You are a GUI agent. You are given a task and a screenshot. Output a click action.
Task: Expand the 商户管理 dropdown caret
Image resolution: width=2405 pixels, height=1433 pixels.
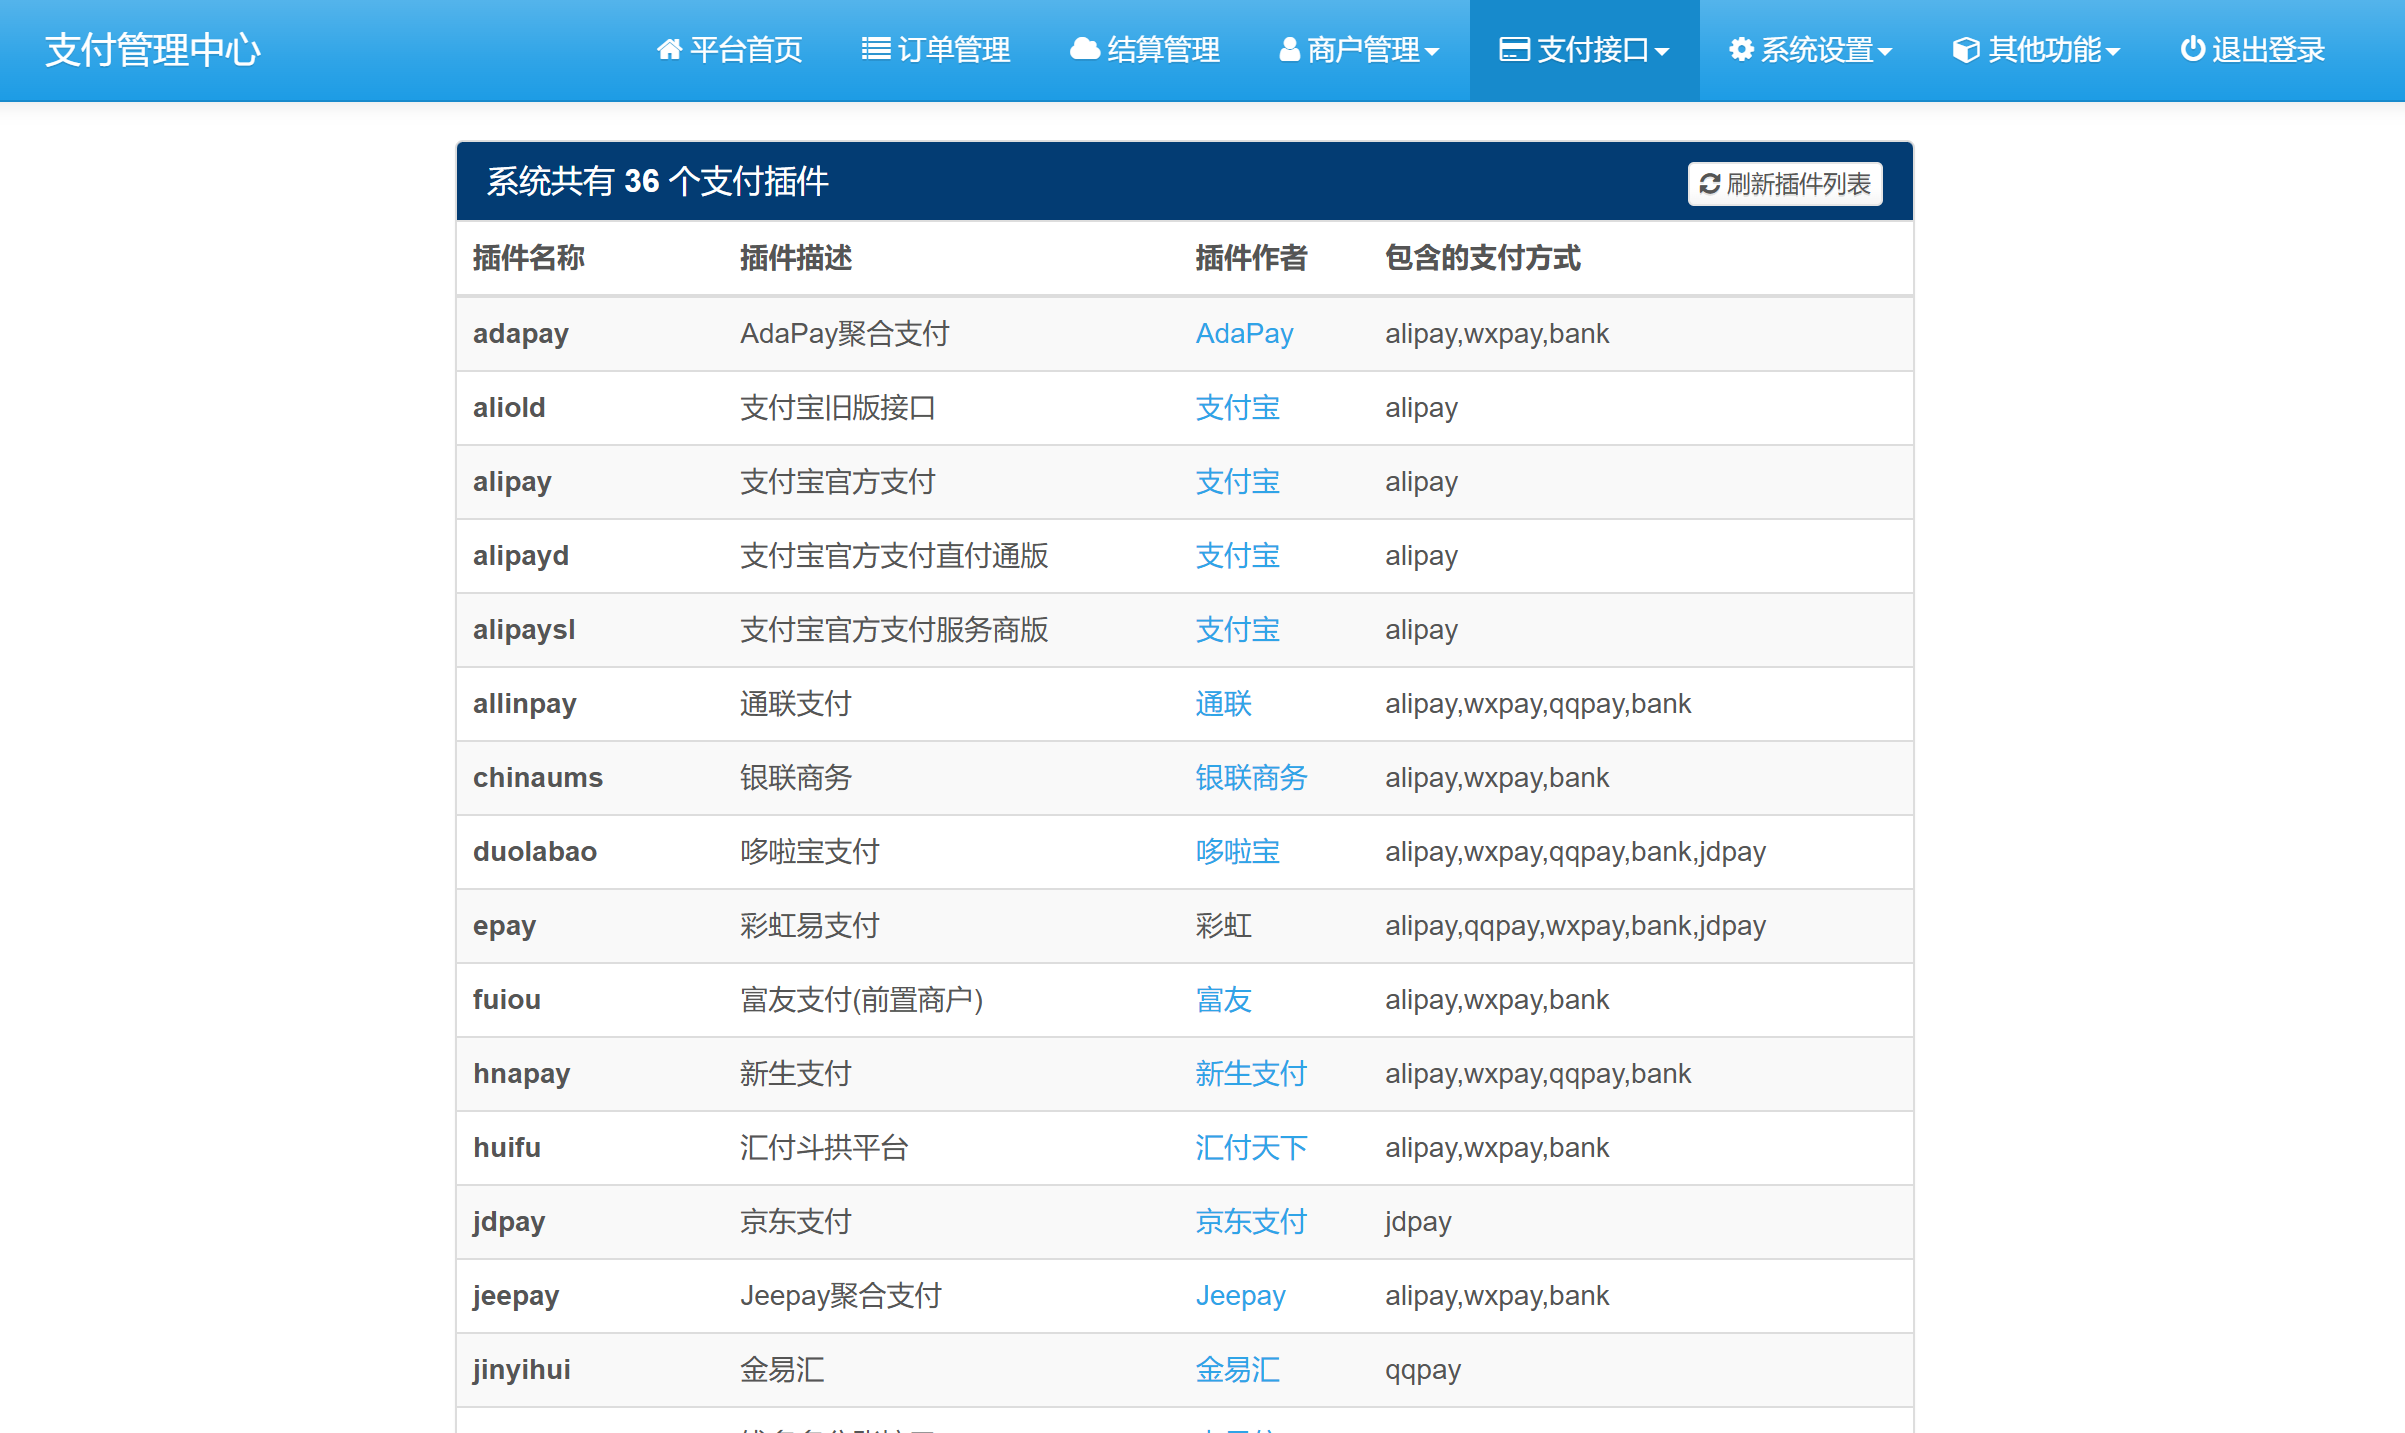pyautogui.click(x=1432, y=52)
